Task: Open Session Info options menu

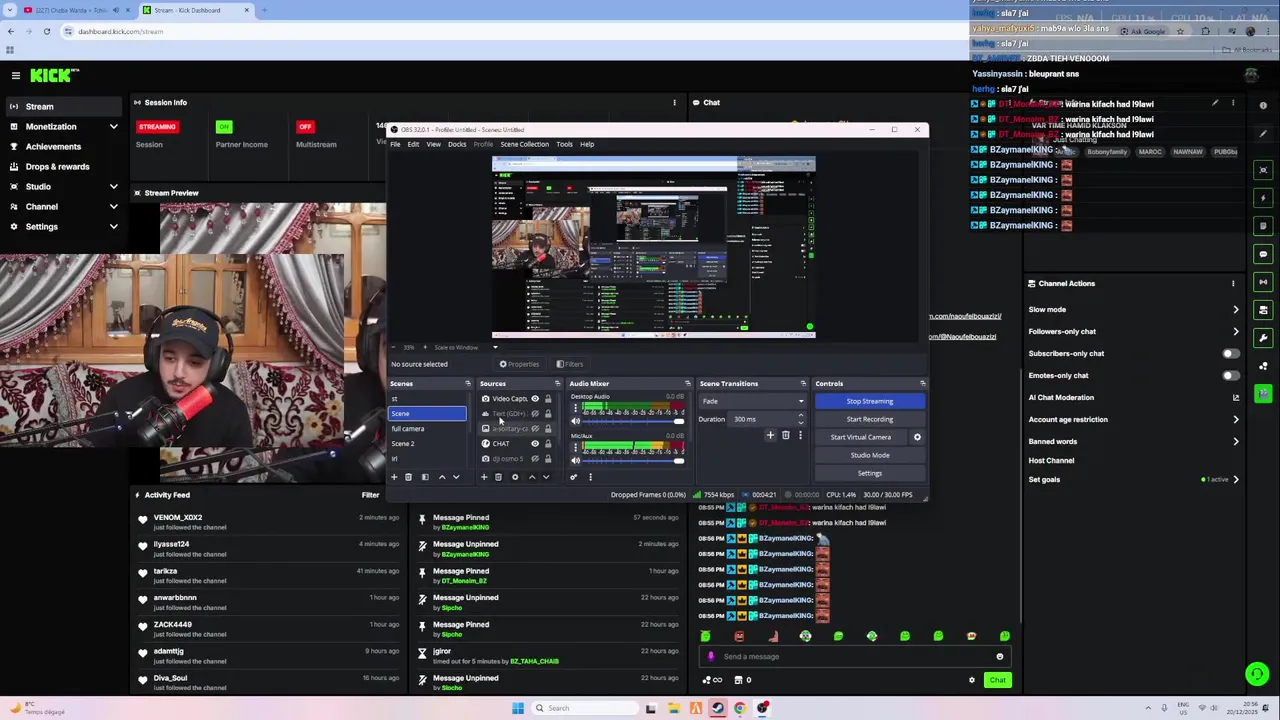Action: click(674, 102)
